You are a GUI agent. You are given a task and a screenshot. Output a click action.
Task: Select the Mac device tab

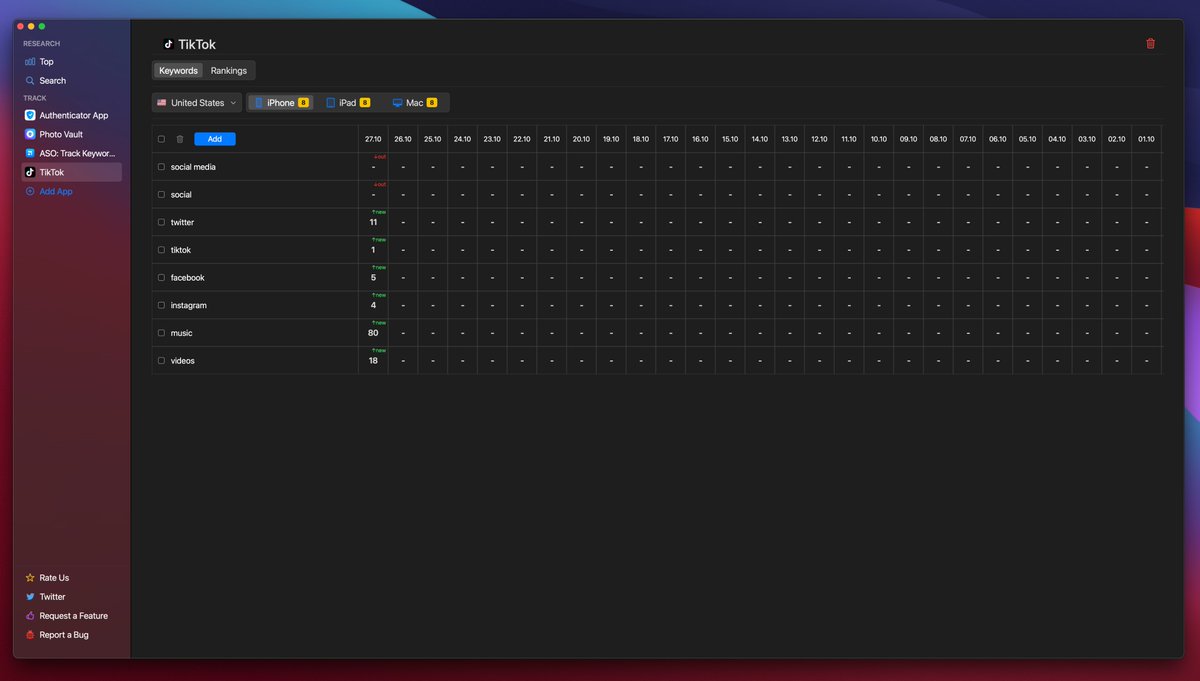[415, 103]
